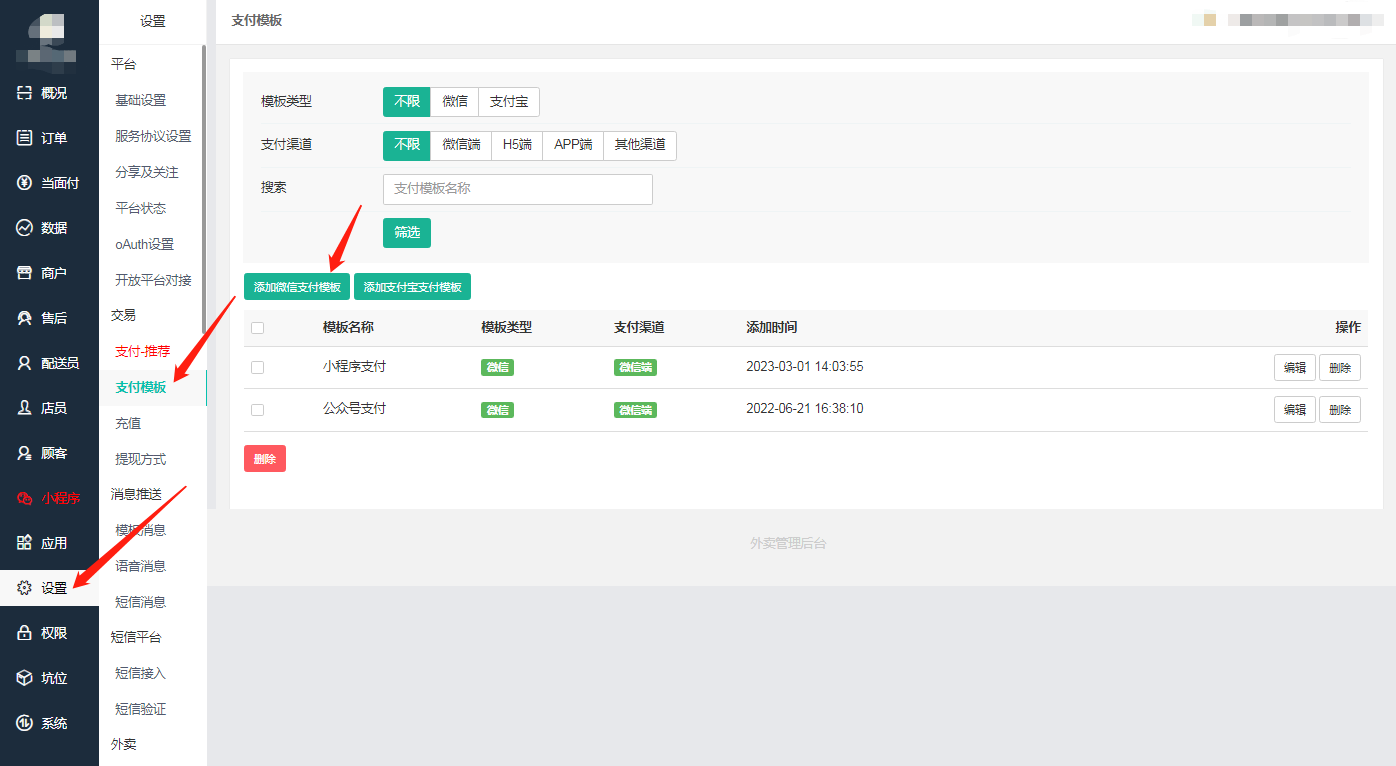Image resolution: width=1396 pixels, height=766 pixels.
Task: Click the red batch 删除 button
Action: (265, 459)
